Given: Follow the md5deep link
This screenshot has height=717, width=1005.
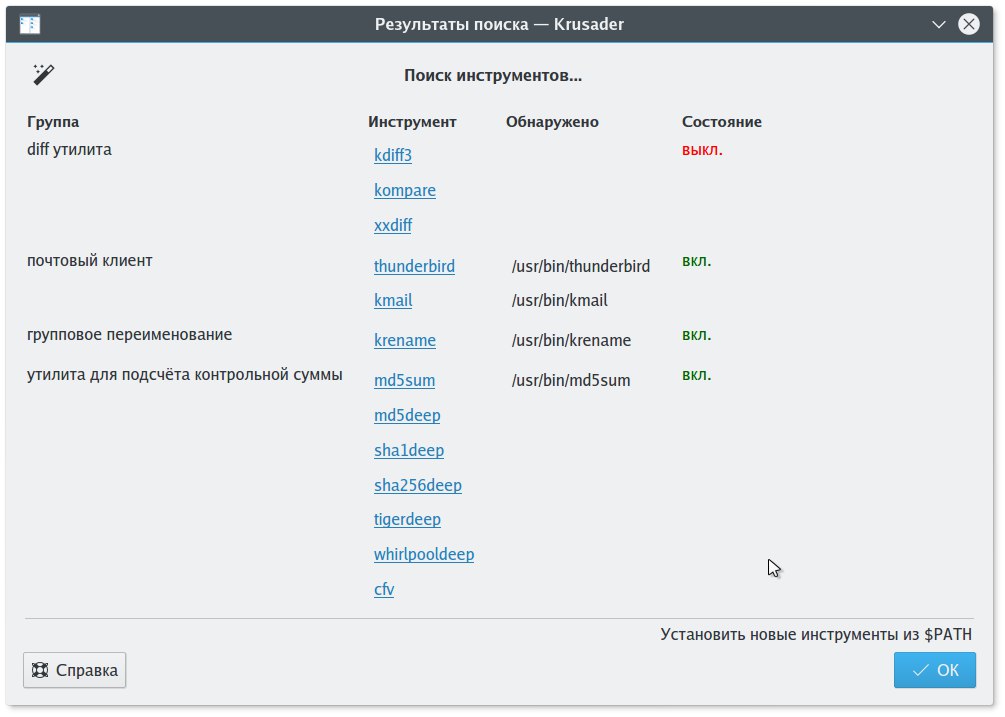Looking at the screenshot, I should coord(407,415).
